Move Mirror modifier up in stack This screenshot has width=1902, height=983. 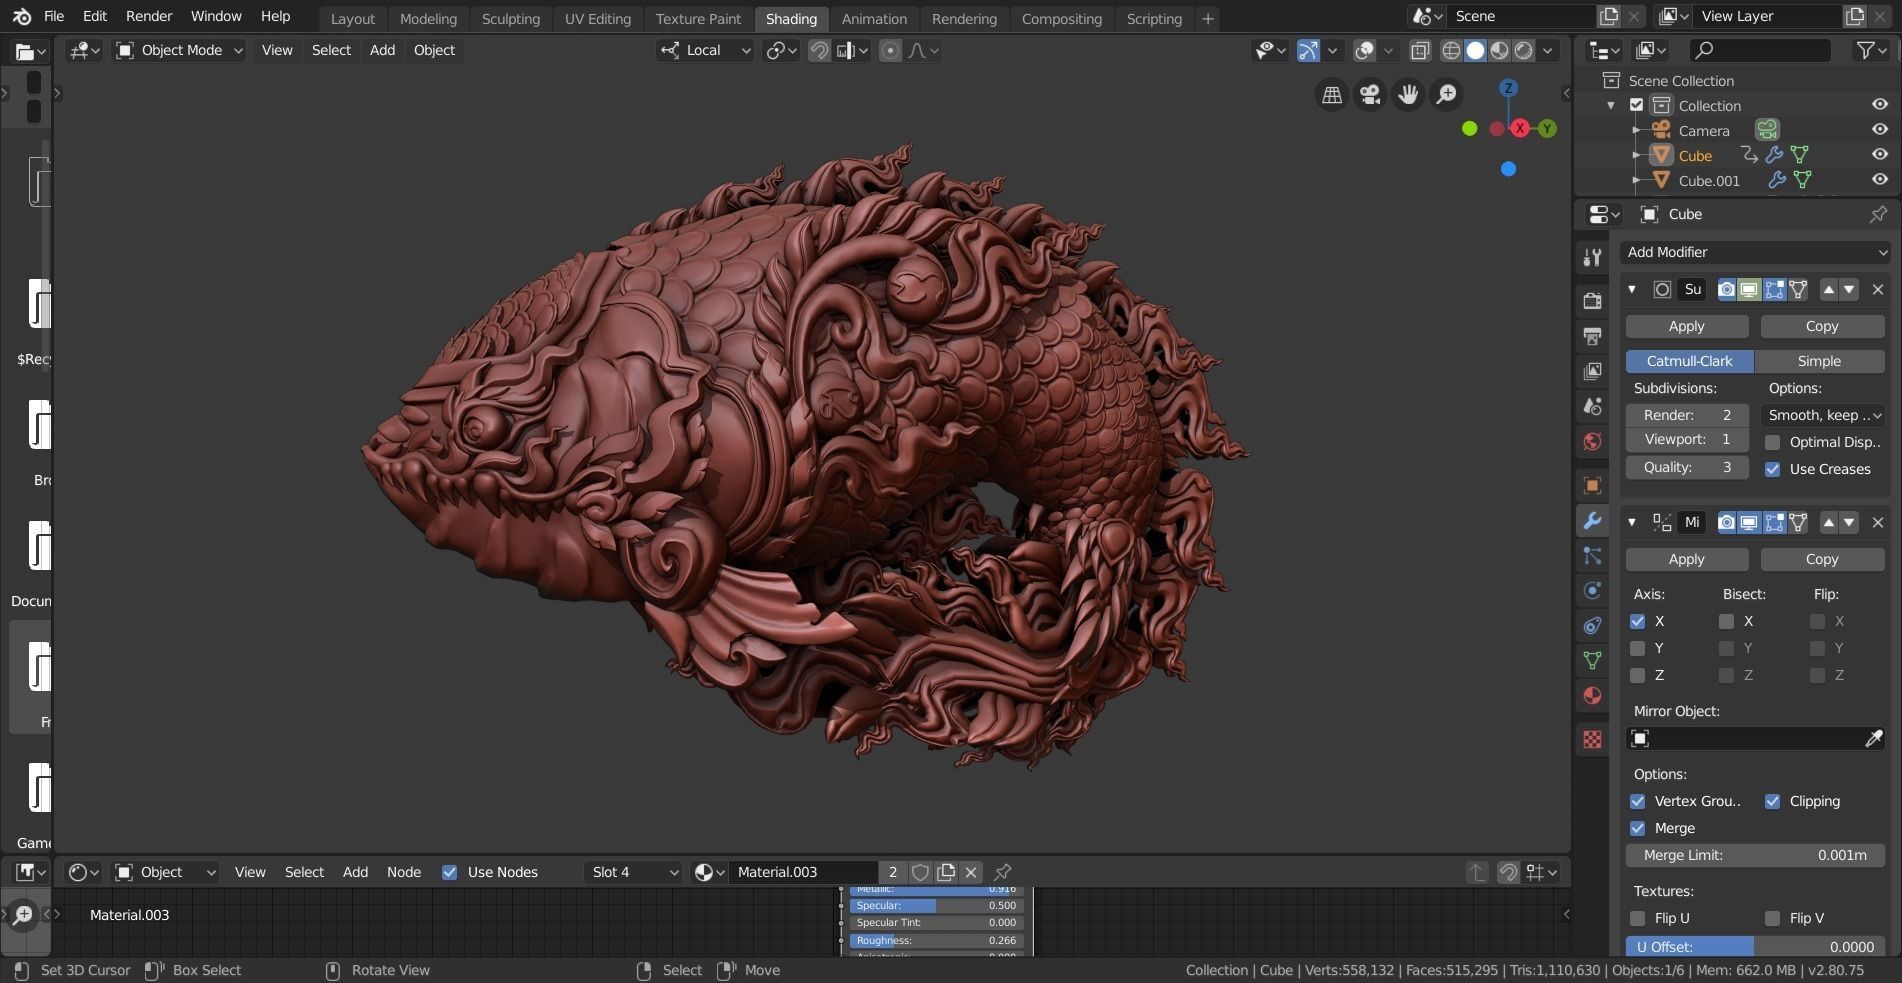coord(1828,522)
